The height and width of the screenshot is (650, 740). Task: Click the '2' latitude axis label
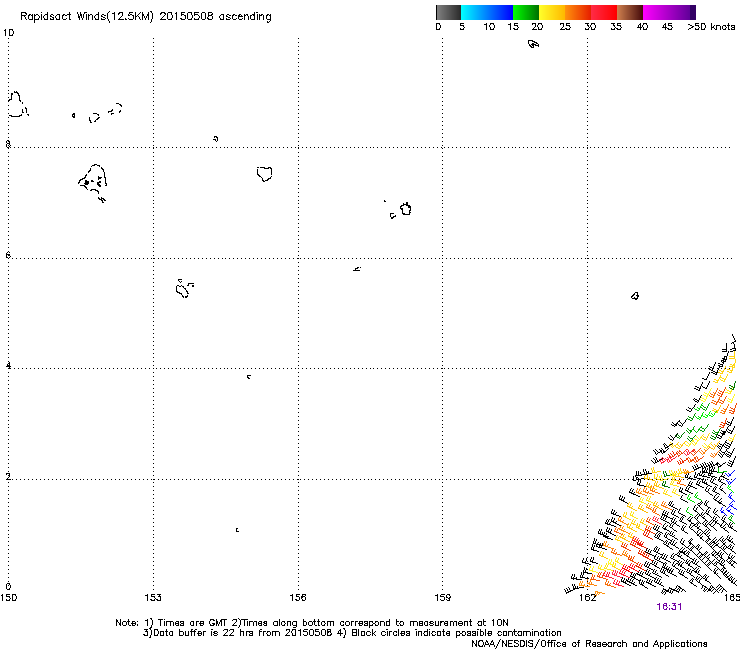click(8, 476)
